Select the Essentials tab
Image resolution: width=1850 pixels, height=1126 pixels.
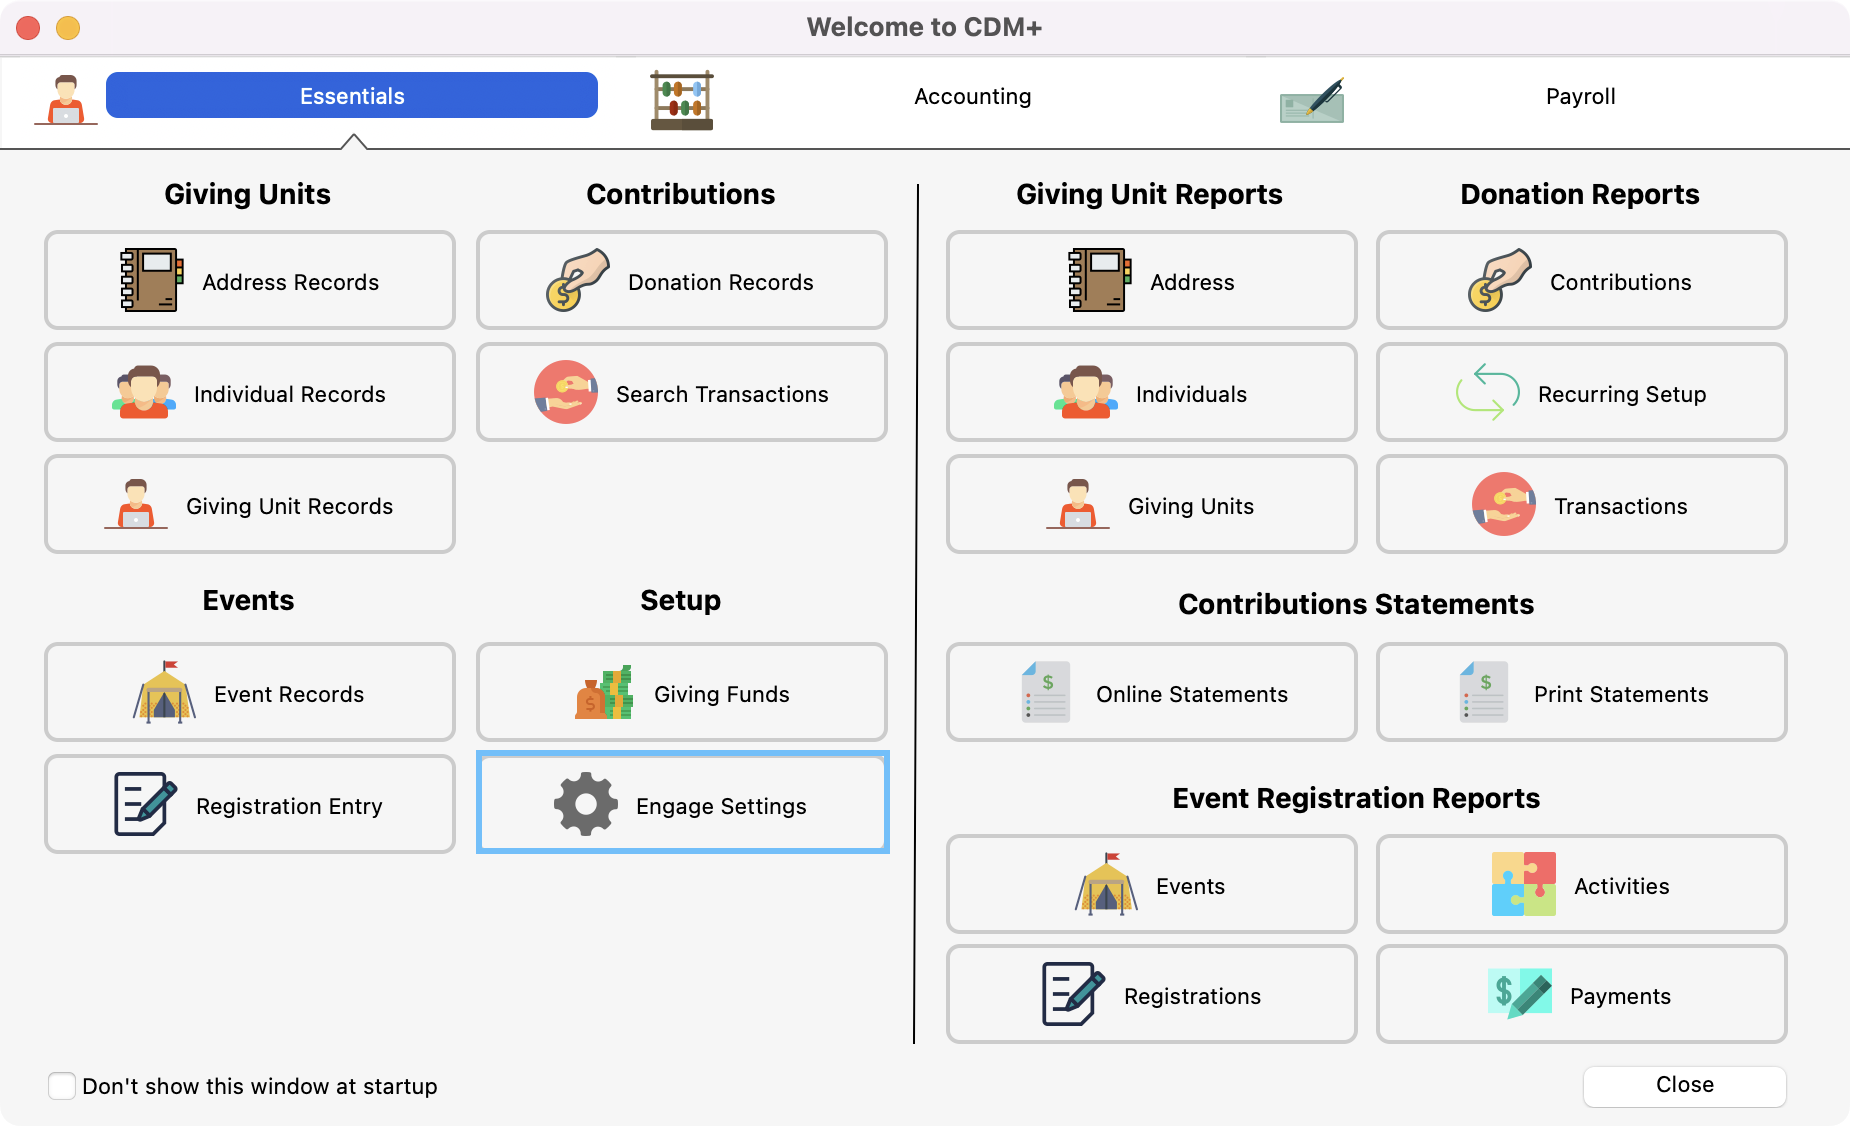[352, 96]
